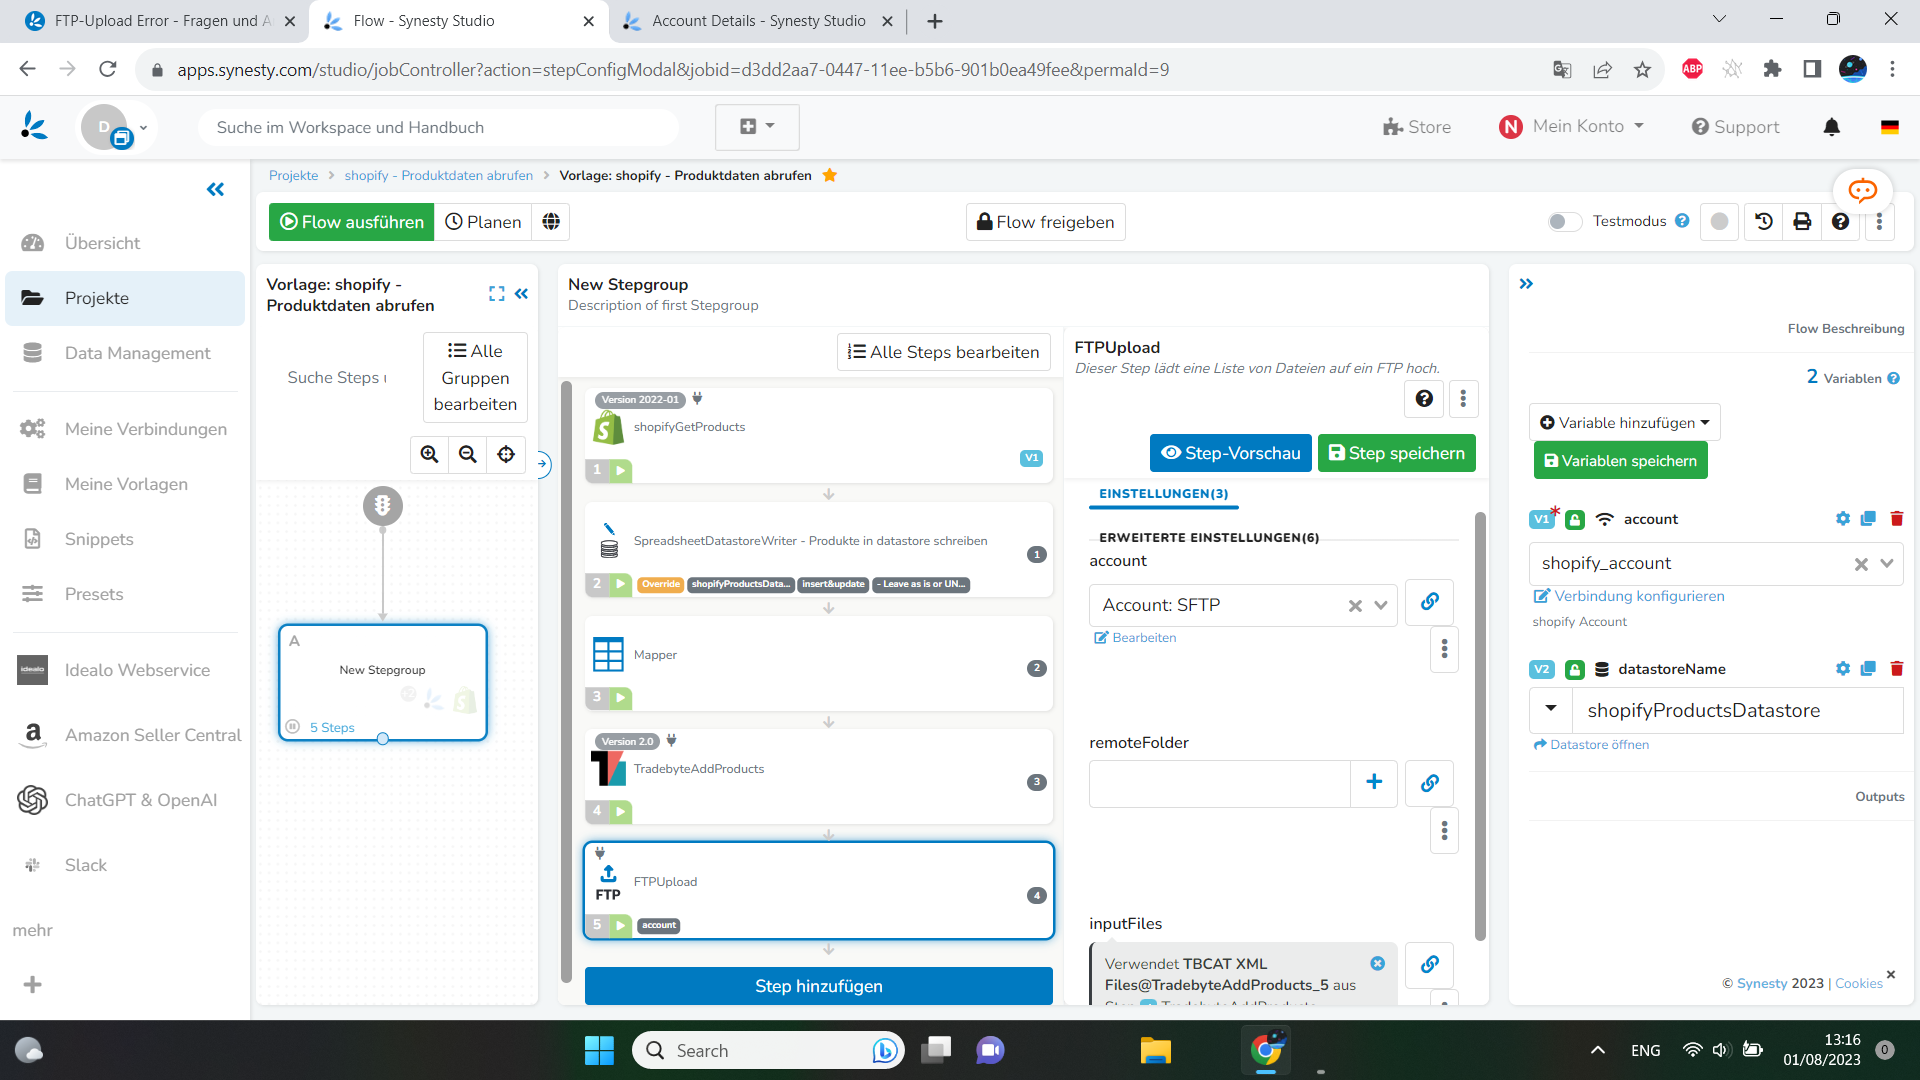Add entry with remoteFolder plus button
The image size is (1920, 1080).
click(x=1374, y=783)
